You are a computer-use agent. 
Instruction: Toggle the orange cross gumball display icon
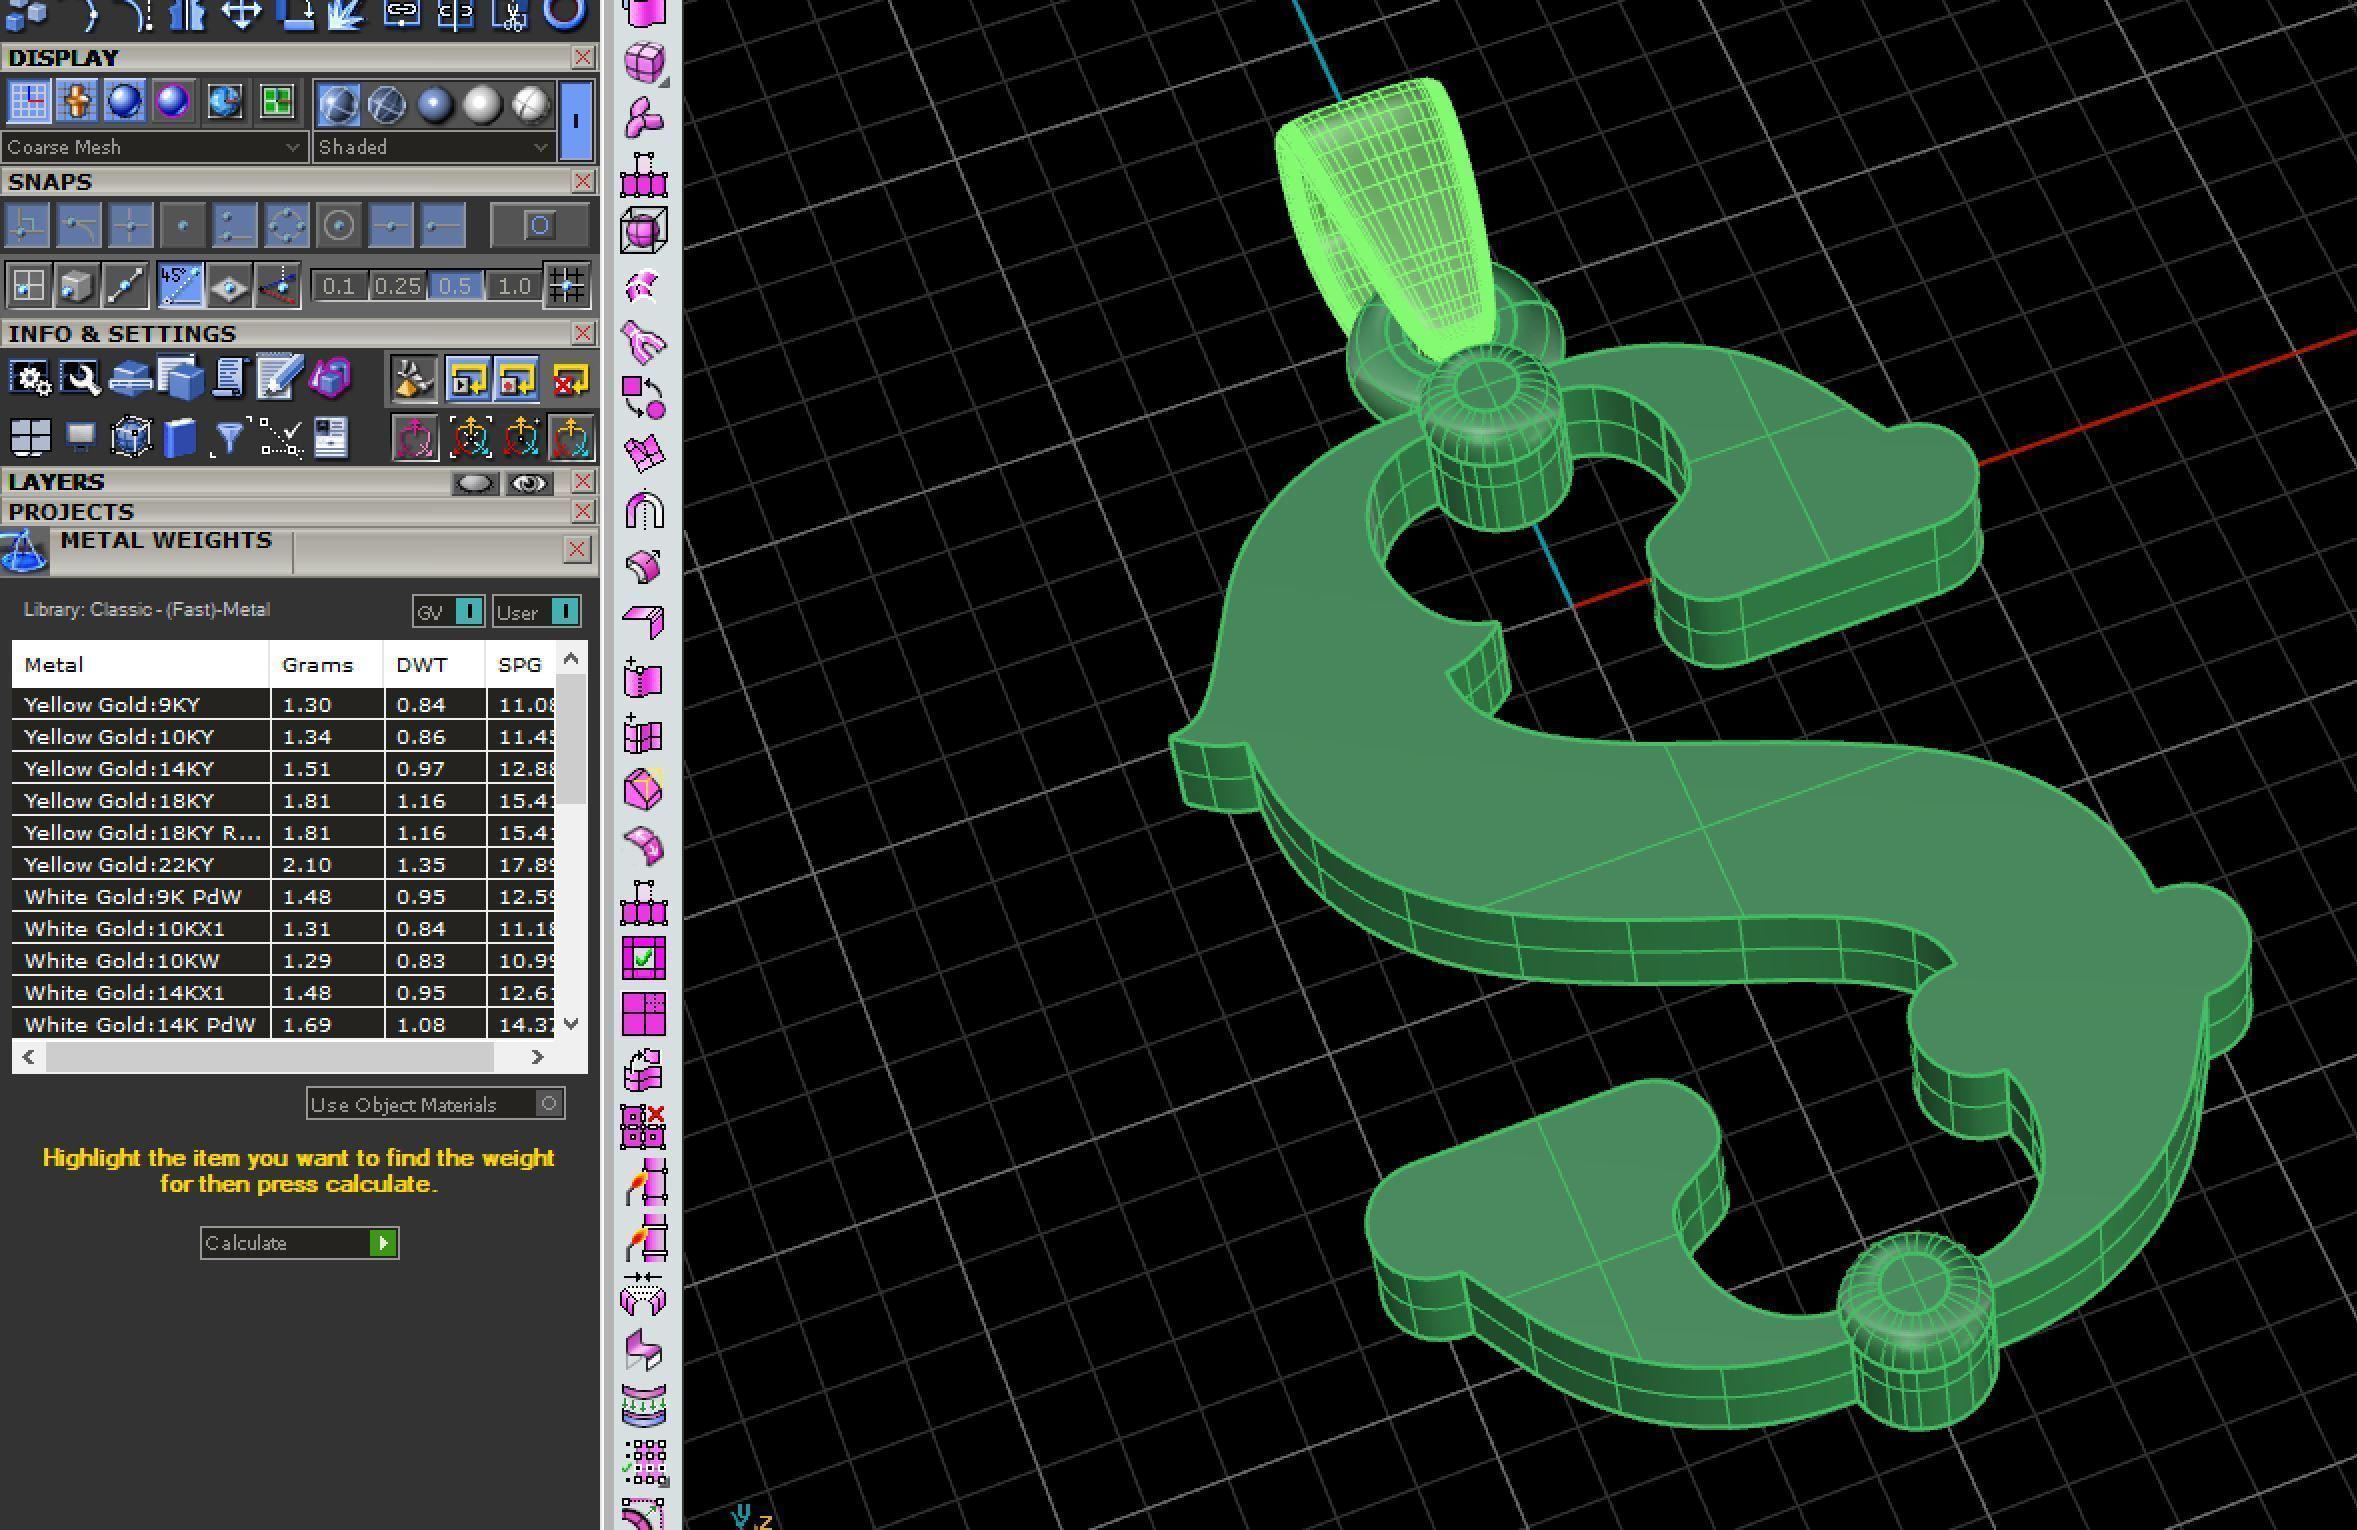[77, 102]
